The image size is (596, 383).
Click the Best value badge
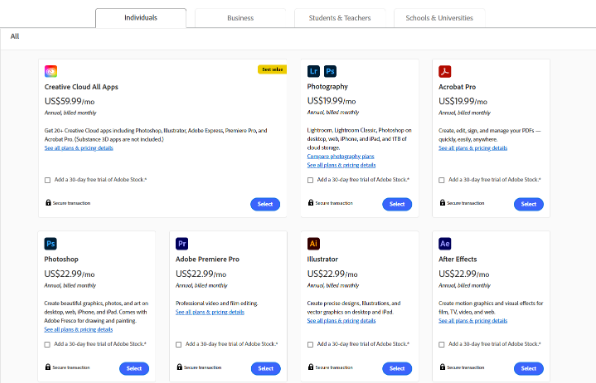273,70
